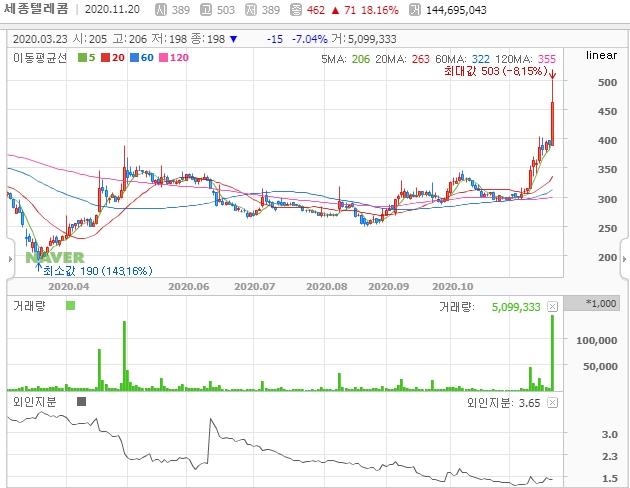Click the 이동평균선 legend label

[40, 58]
